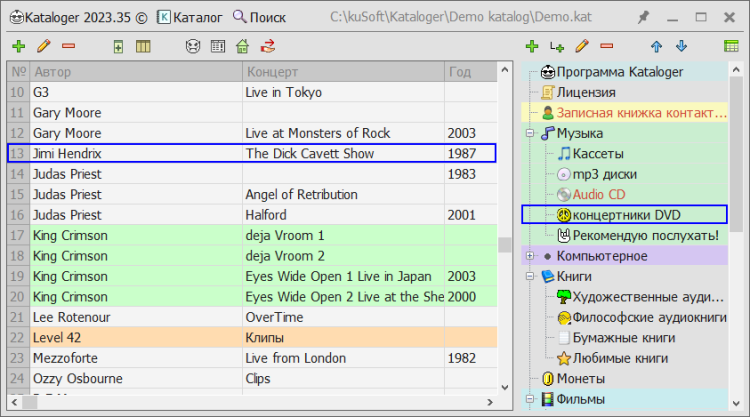
Task: Sort by the Автор column header
Action: click(136, 72)
